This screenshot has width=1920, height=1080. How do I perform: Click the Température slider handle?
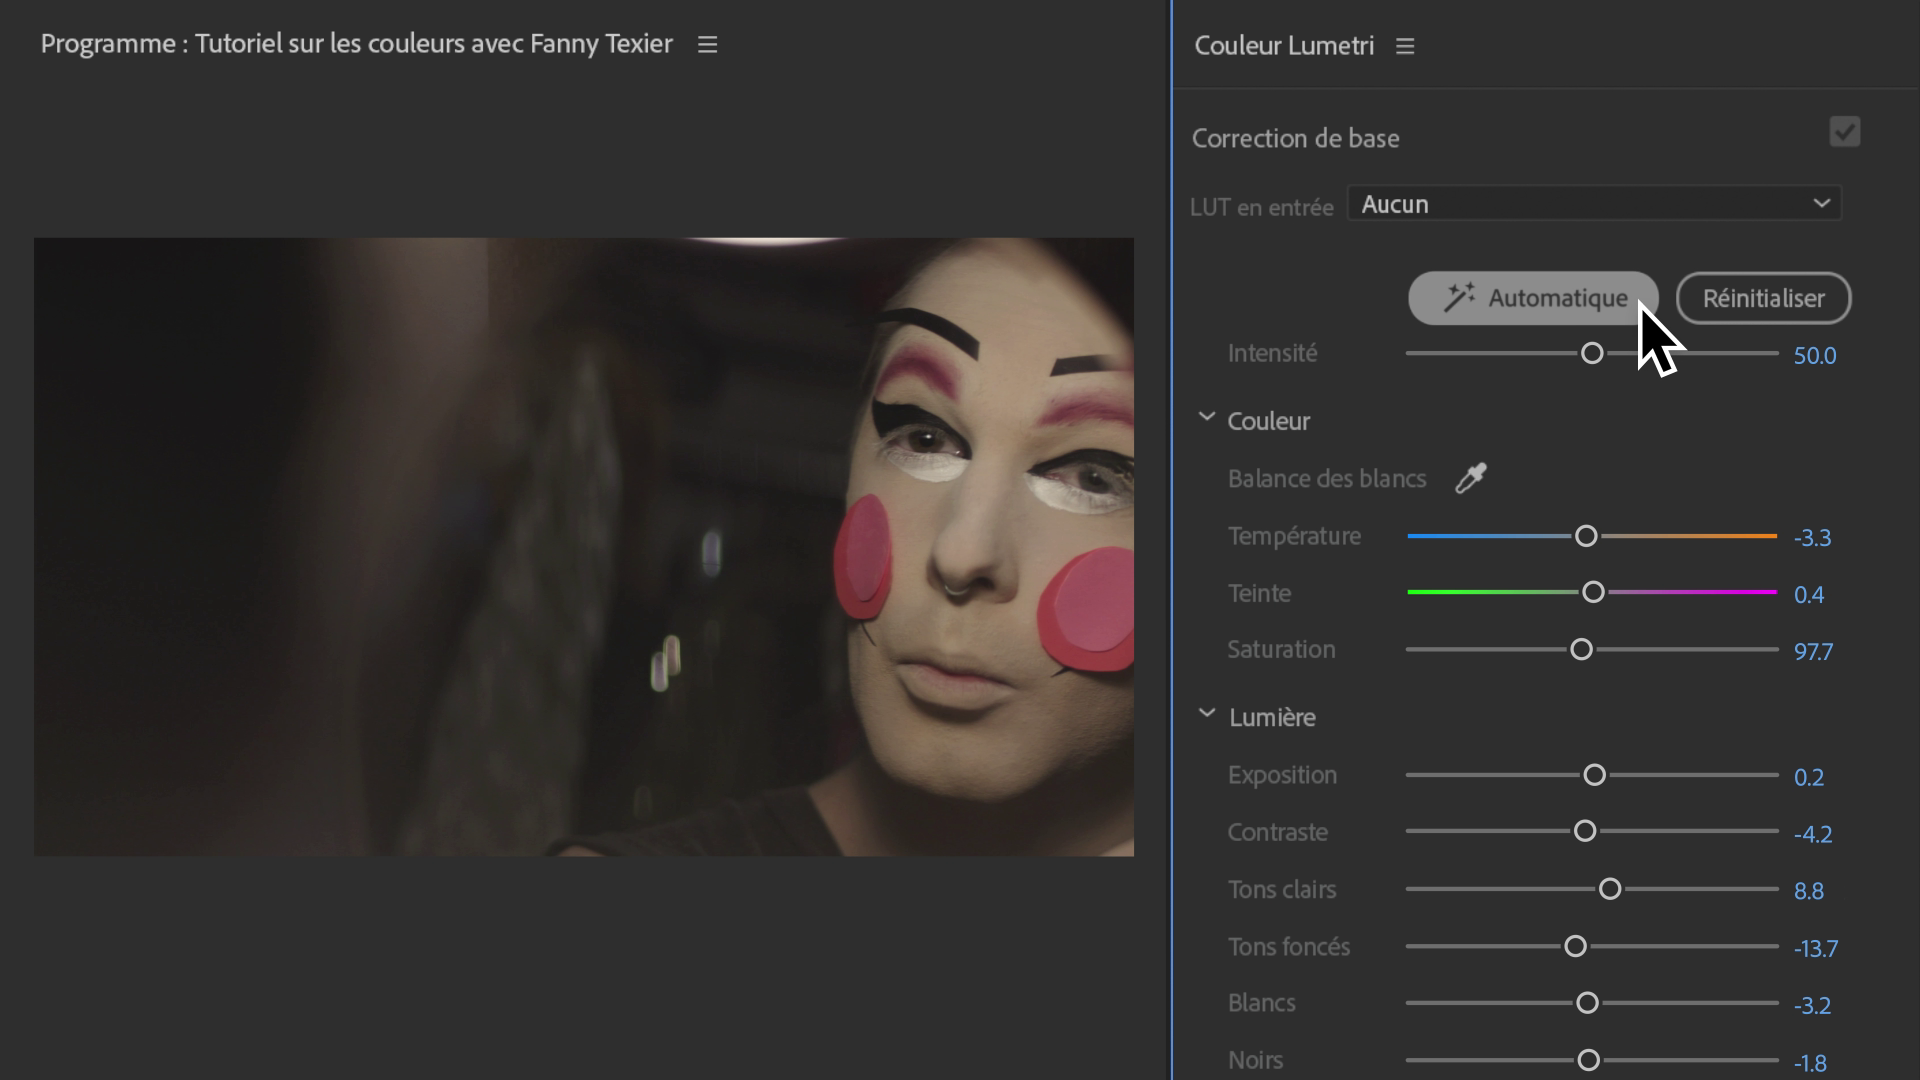pos(1586,536)
